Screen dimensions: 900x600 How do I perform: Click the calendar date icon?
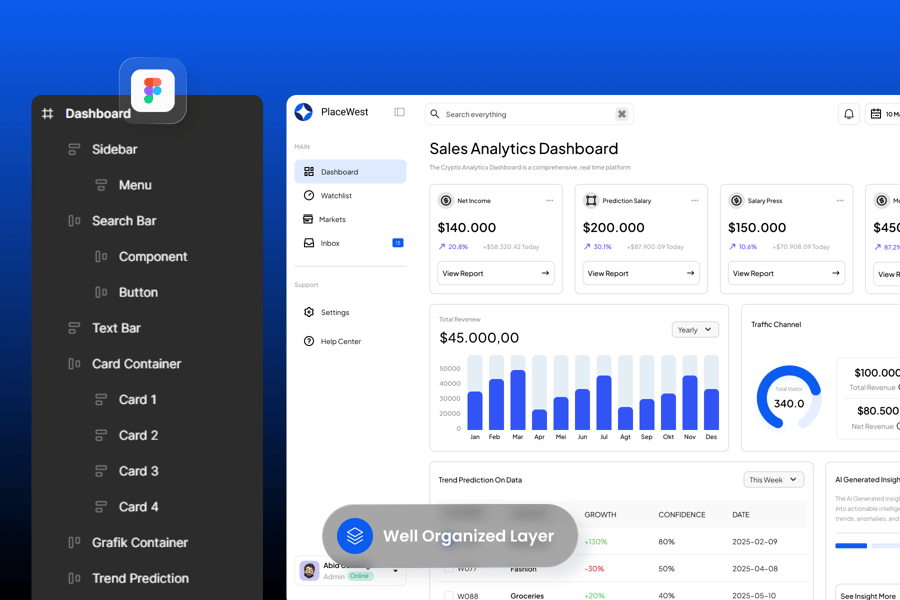tap(876, 114)
